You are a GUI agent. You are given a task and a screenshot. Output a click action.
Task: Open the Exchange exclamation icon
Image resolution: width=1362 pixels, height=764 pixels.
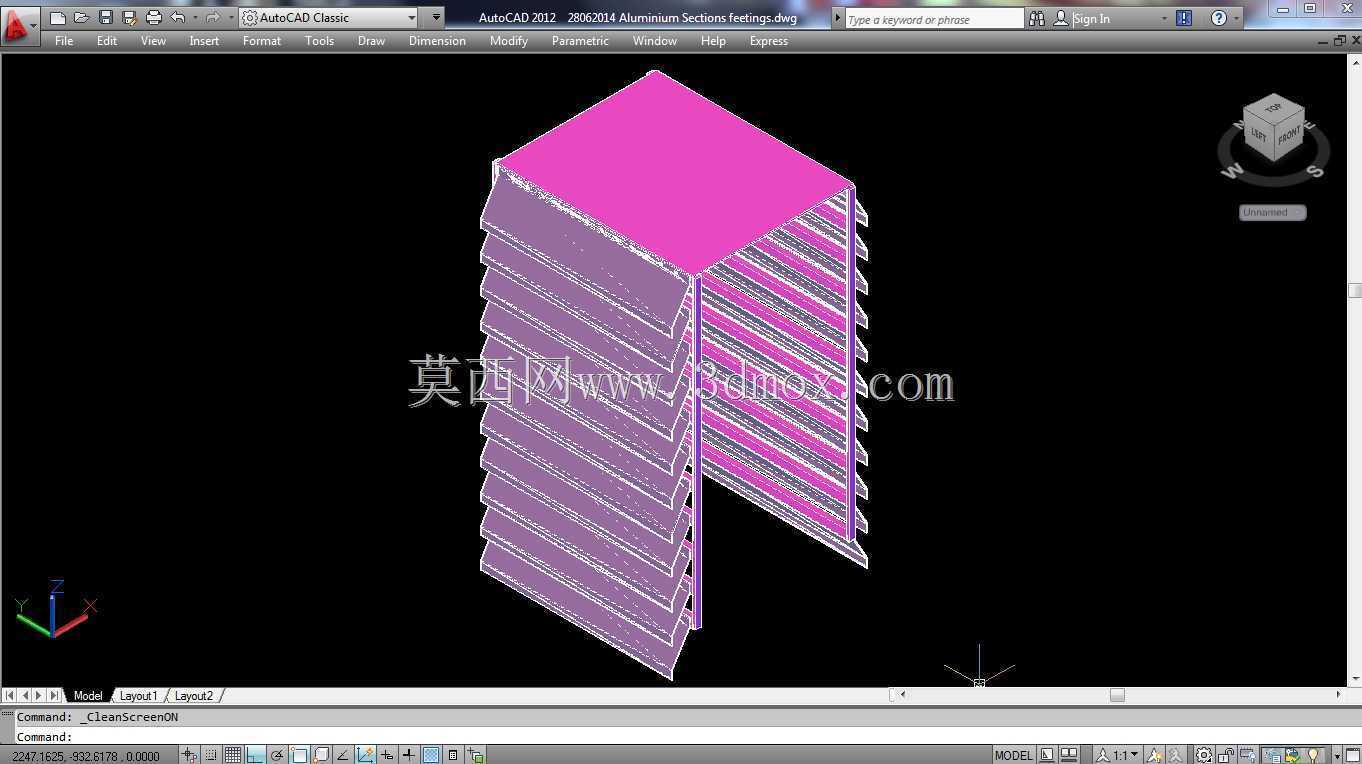(x=1184, y=18)
